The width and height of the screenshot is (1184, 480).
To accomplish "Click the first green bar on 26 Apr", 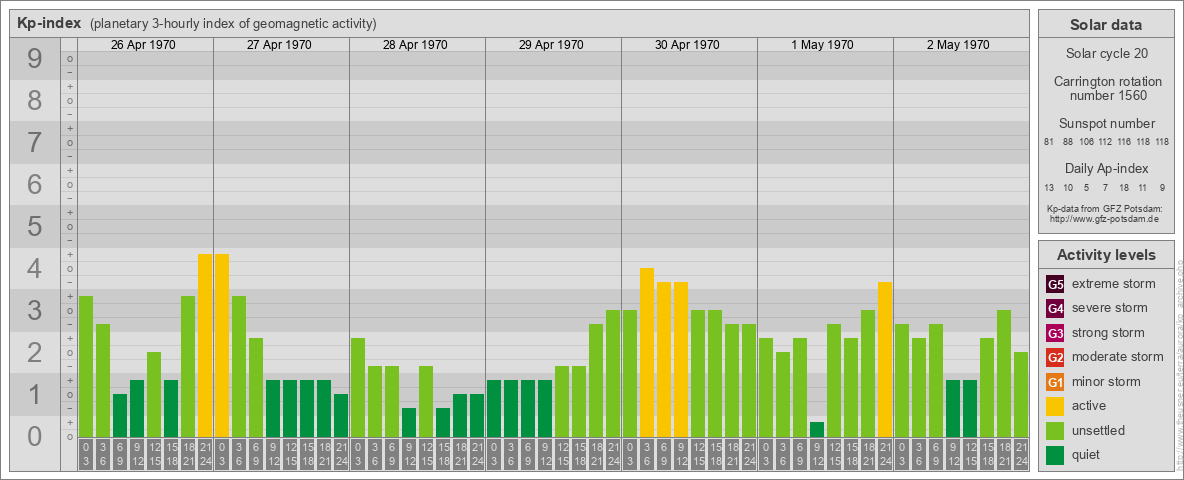I will [86, 367].
